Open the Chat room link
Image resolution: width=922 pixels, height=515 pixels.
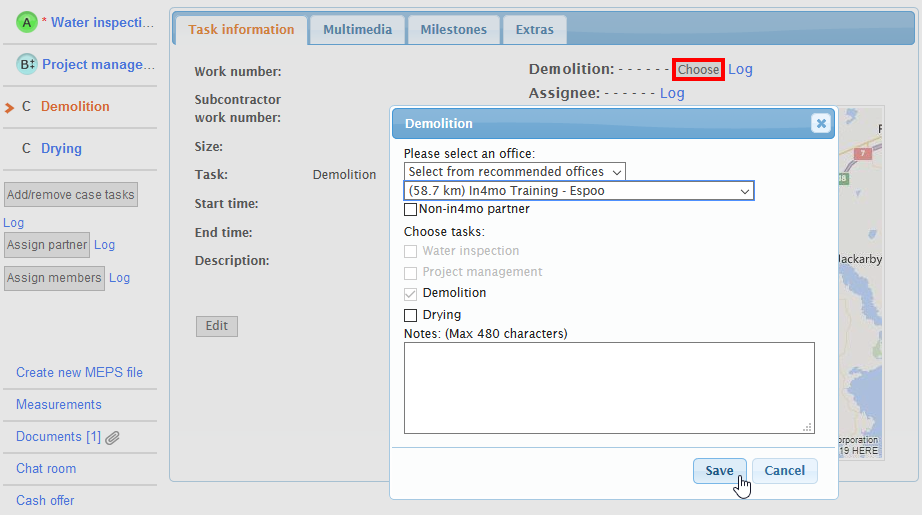[46, 469]
